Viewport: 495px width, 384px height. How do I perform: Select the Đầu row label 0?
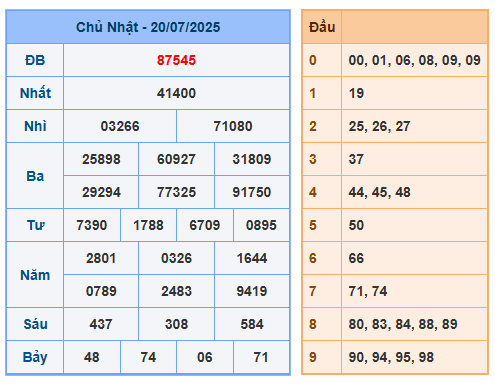313,60
